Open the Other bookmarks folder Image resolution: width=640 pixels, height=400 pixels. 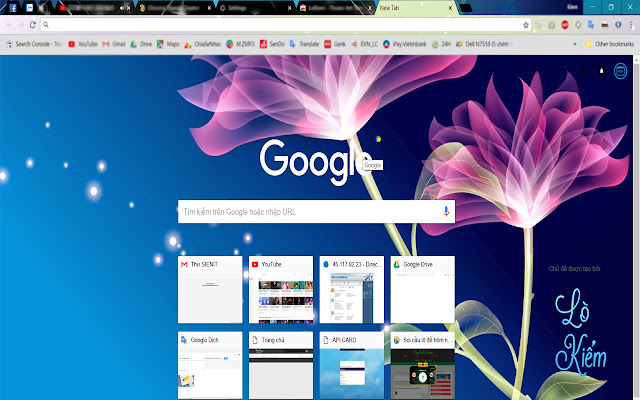(610, 44)
